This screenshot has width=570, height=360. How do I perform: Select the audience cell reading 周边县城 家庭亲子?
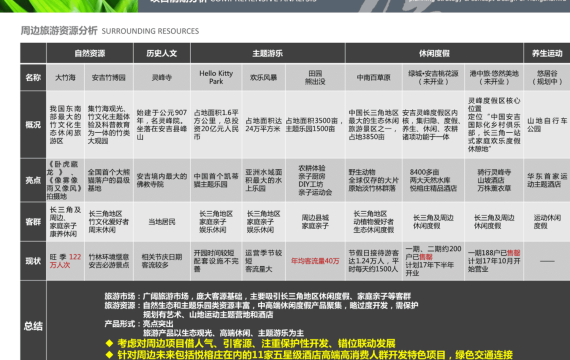coord(315,222)
